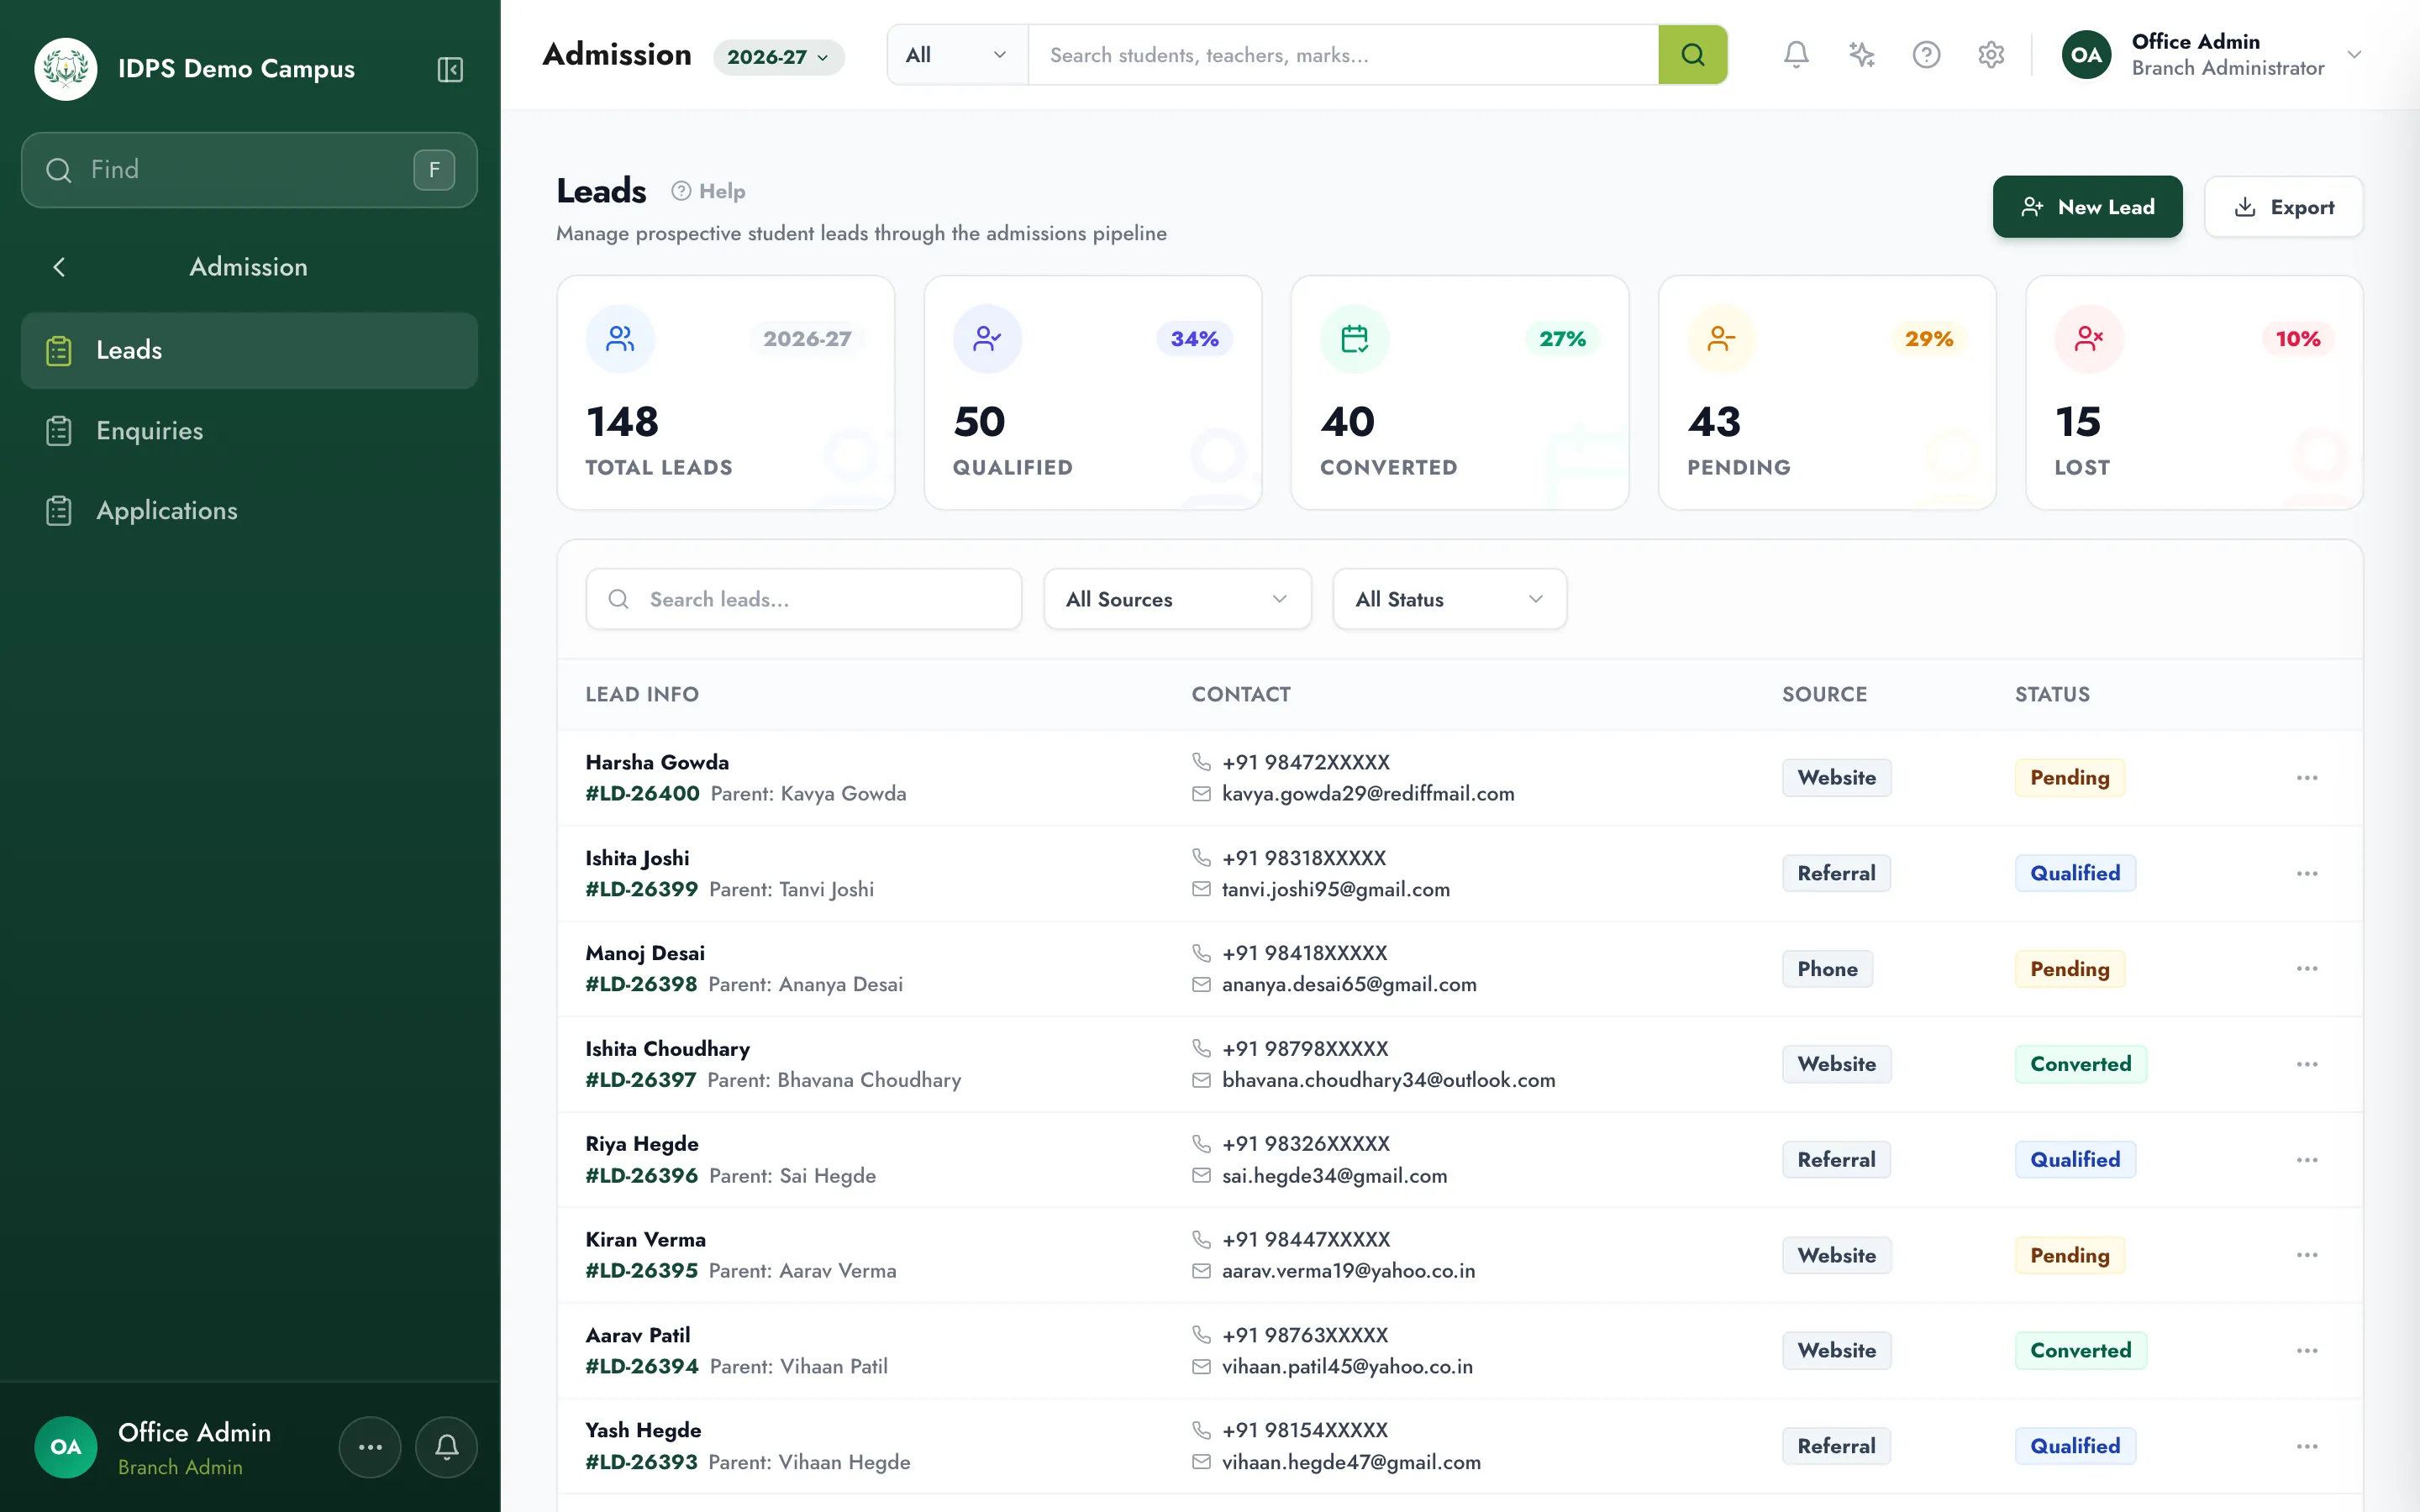Go back with Admission arrow in sidebar
This screenshot has width=2420, height=1512.
[x=59, y=267]
